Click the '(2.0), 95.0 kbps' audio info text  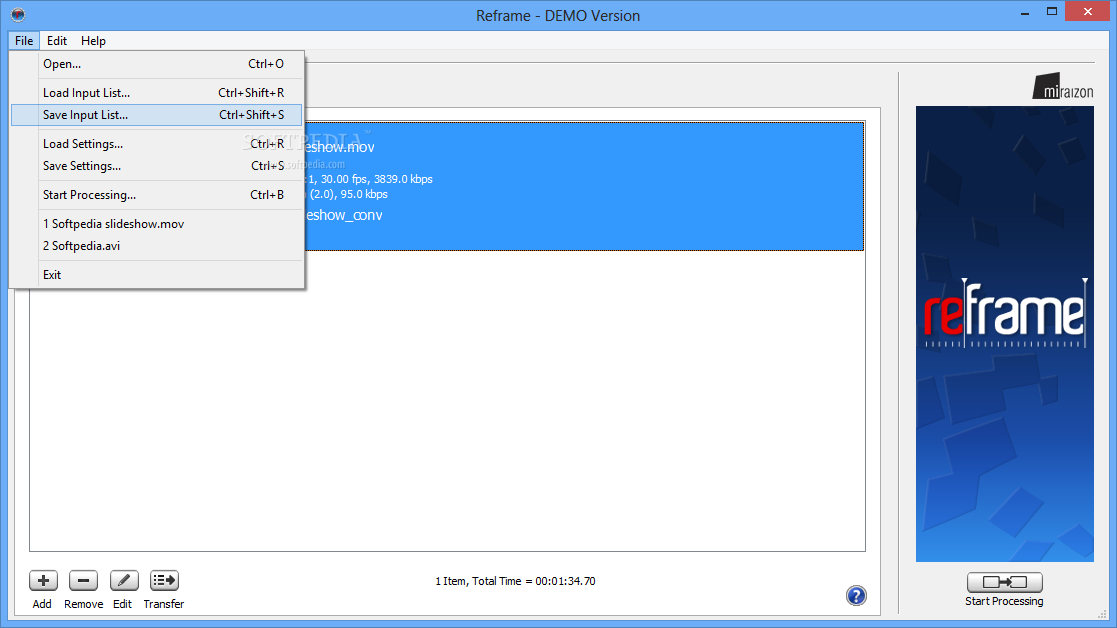pos(348,194)
